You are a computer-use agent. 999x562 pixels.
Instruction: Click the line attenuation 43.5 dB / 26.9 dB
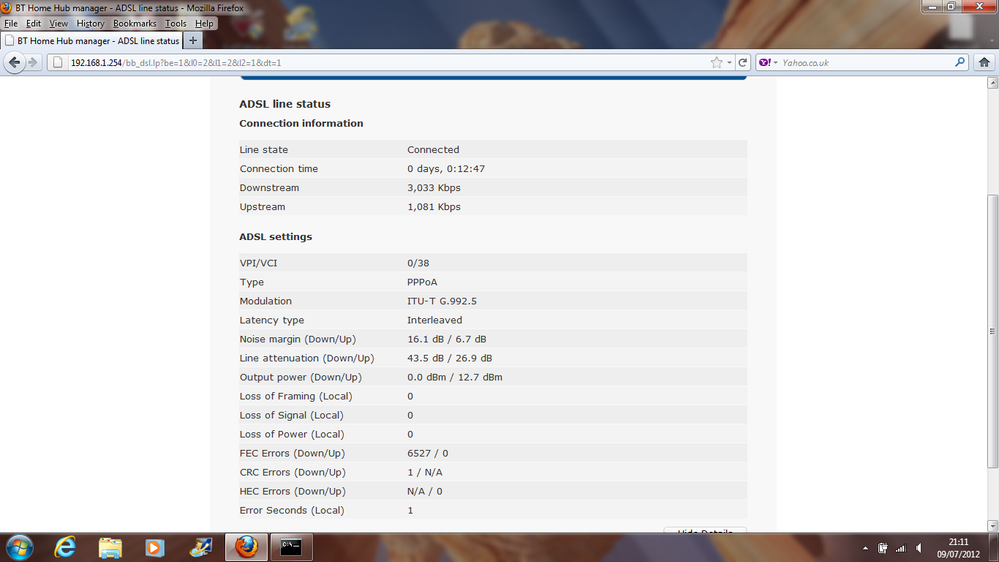point(450,359)
